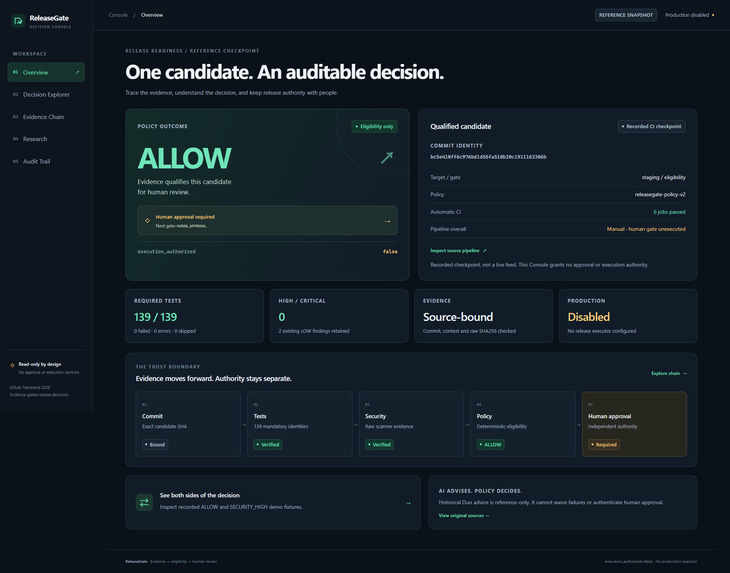Click the Production Disabled card
This screenshot has height=573, width=730.
tap(628, 316)
